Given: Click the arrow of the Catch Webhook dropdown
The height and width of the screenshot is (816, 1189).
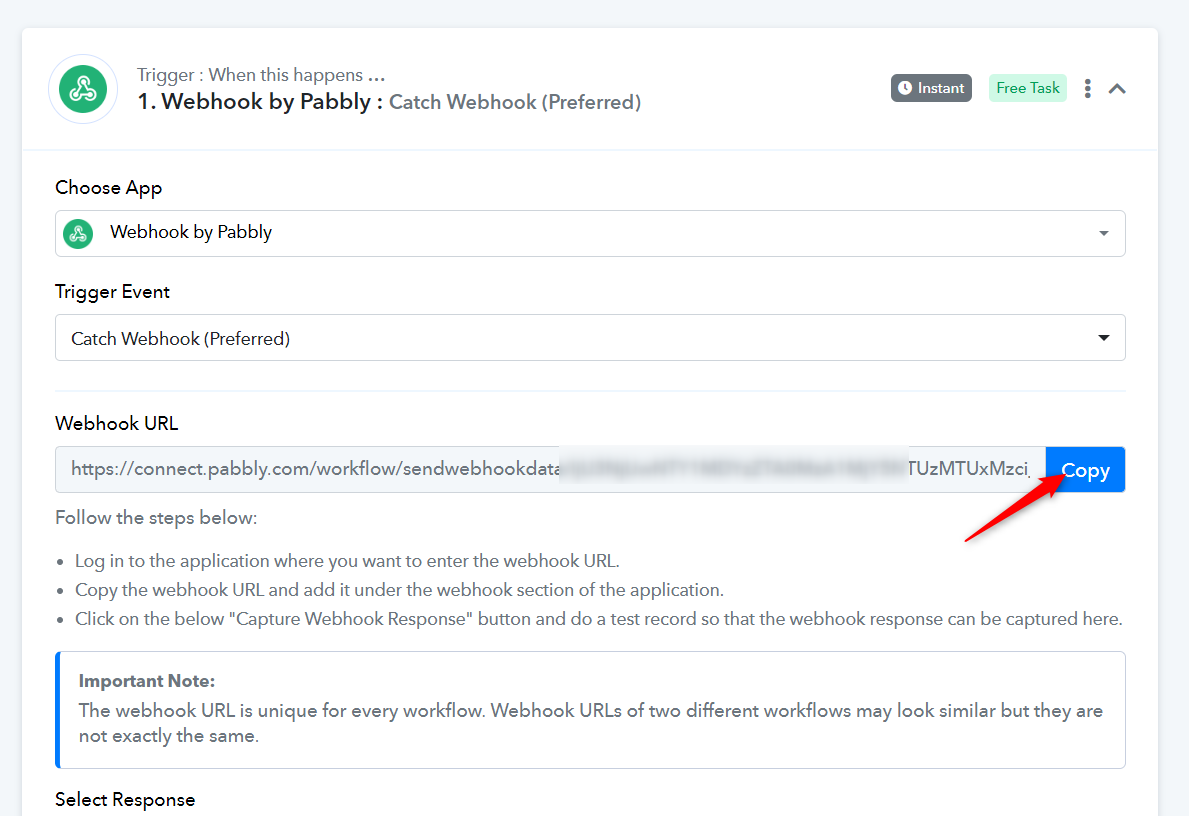Looking at the screenshot, I should pos(1103,337).
